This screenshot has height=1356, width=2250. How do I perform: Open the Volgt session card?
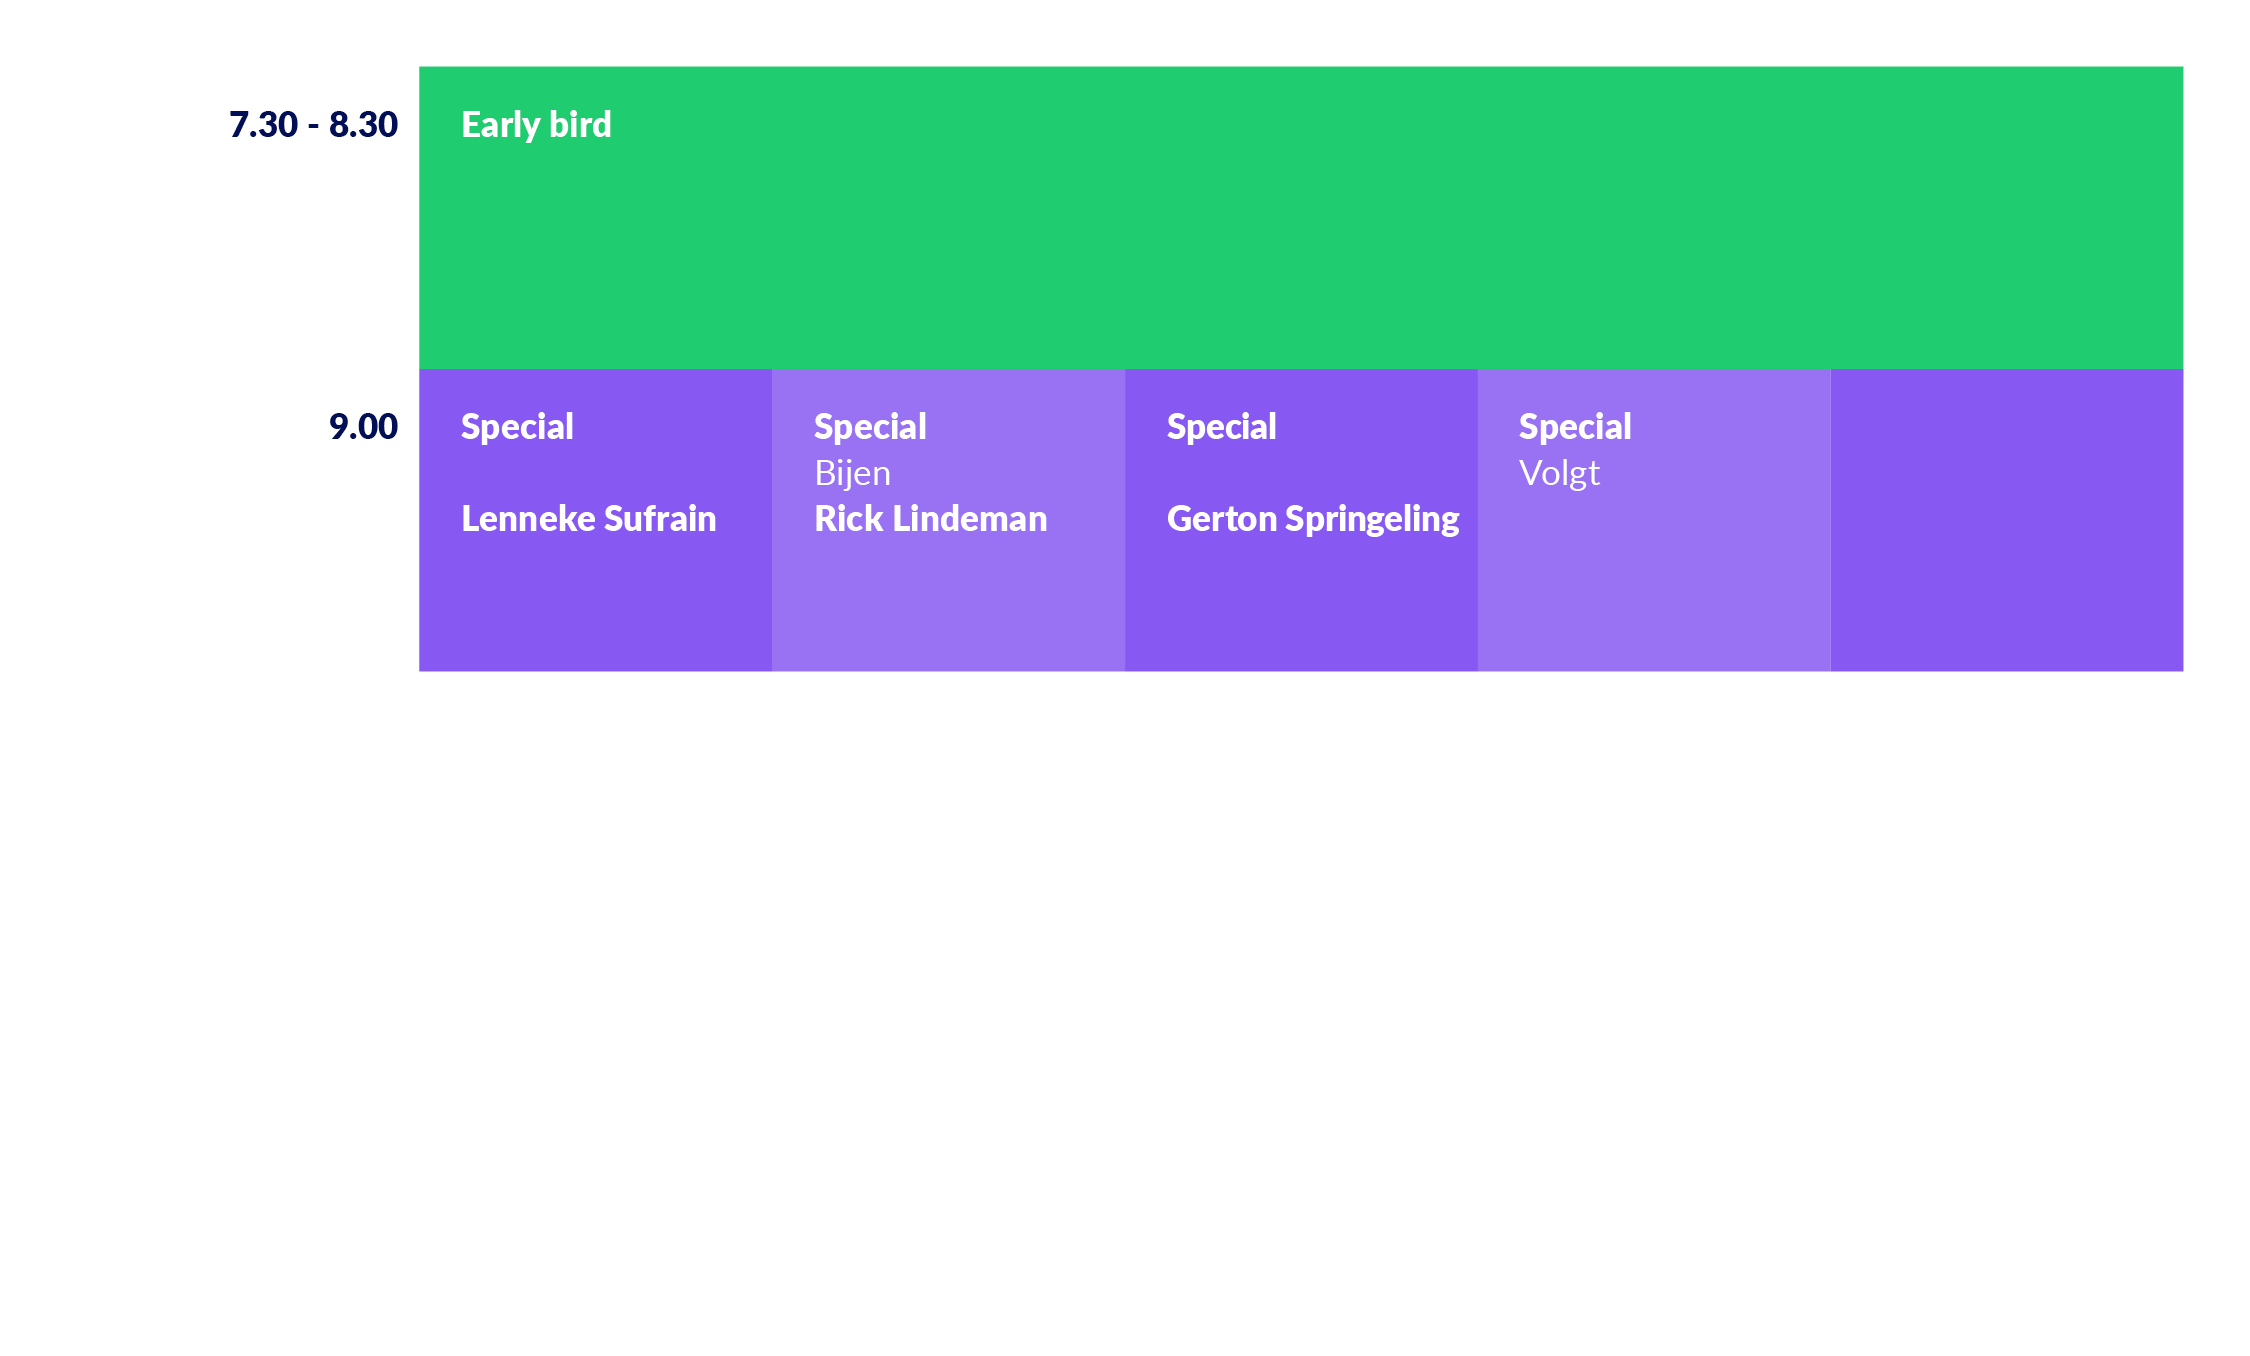pyautogui.click(x=1654, y=520)
